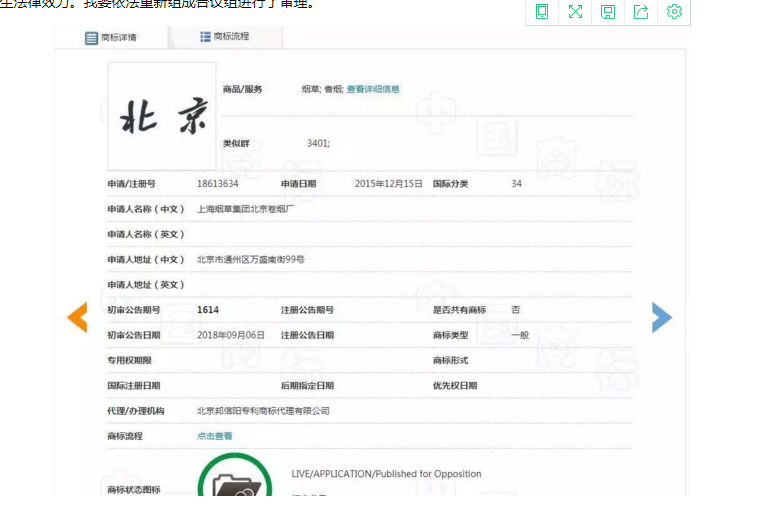Click the 类似群 label
This screenshot has width=769, height=505.
pyautogui.click(x=236, y=143)
